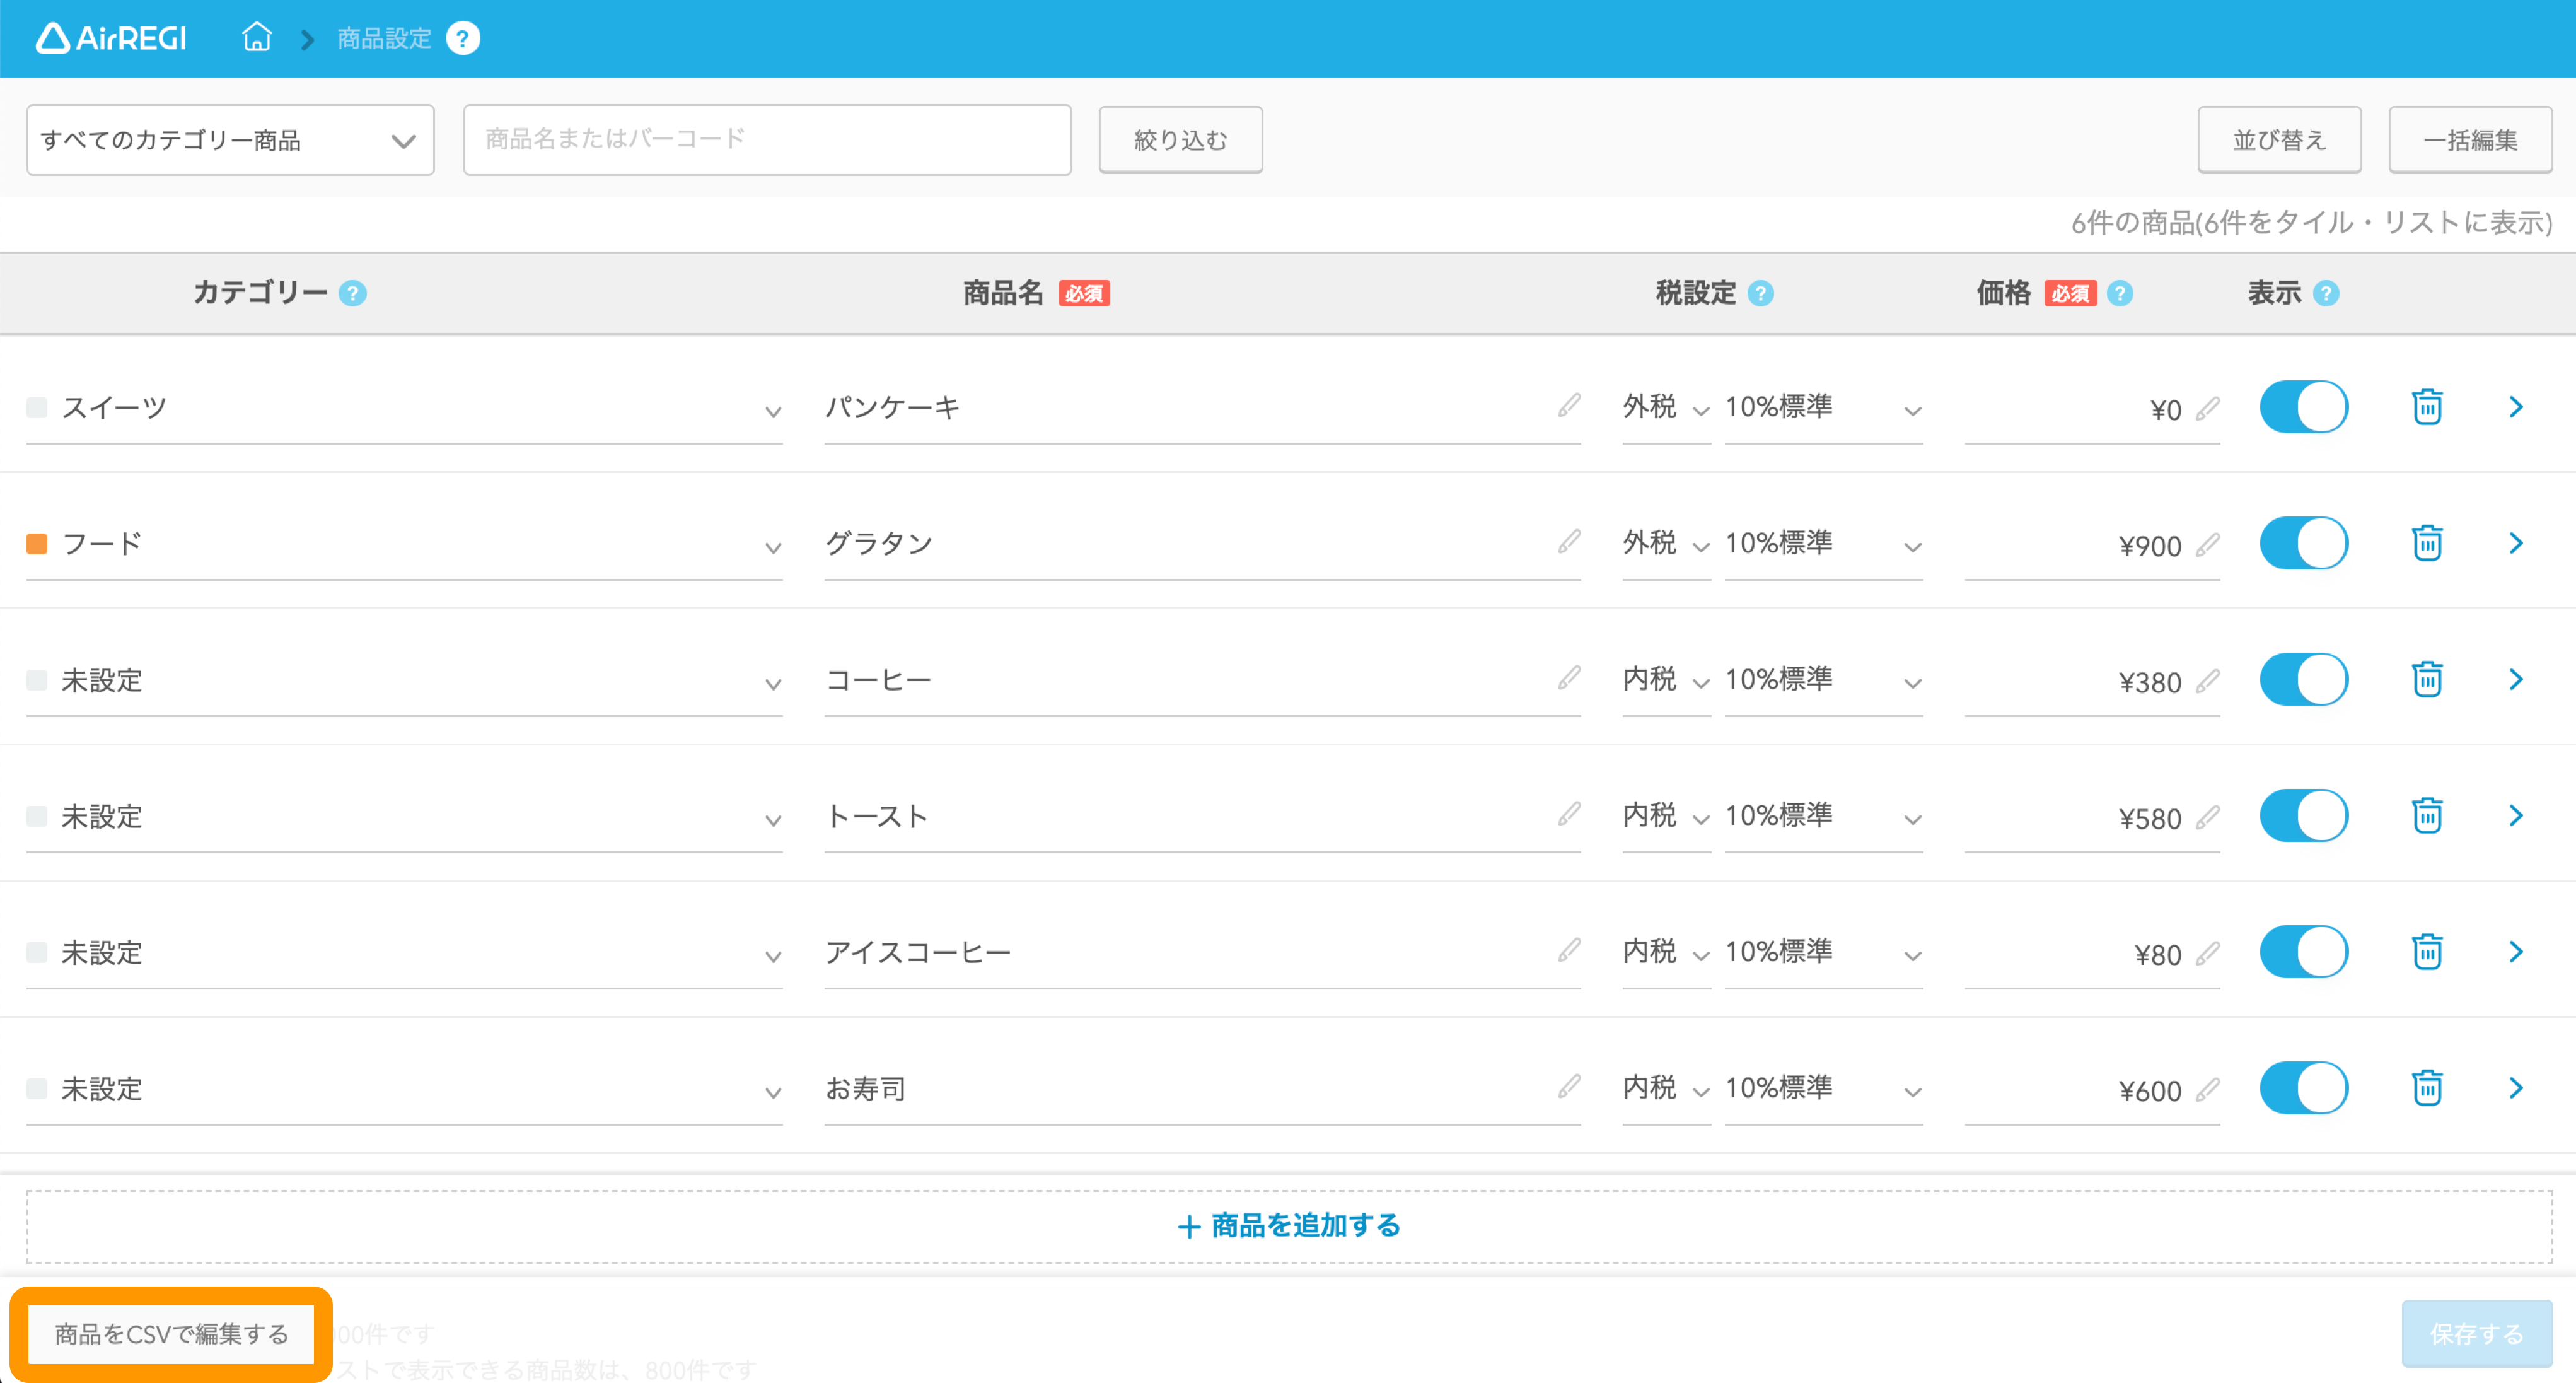Disable the display toggle for パンケーキ
The height and width of the screenshot is (1383, 2576).
tap(2304, 406)
